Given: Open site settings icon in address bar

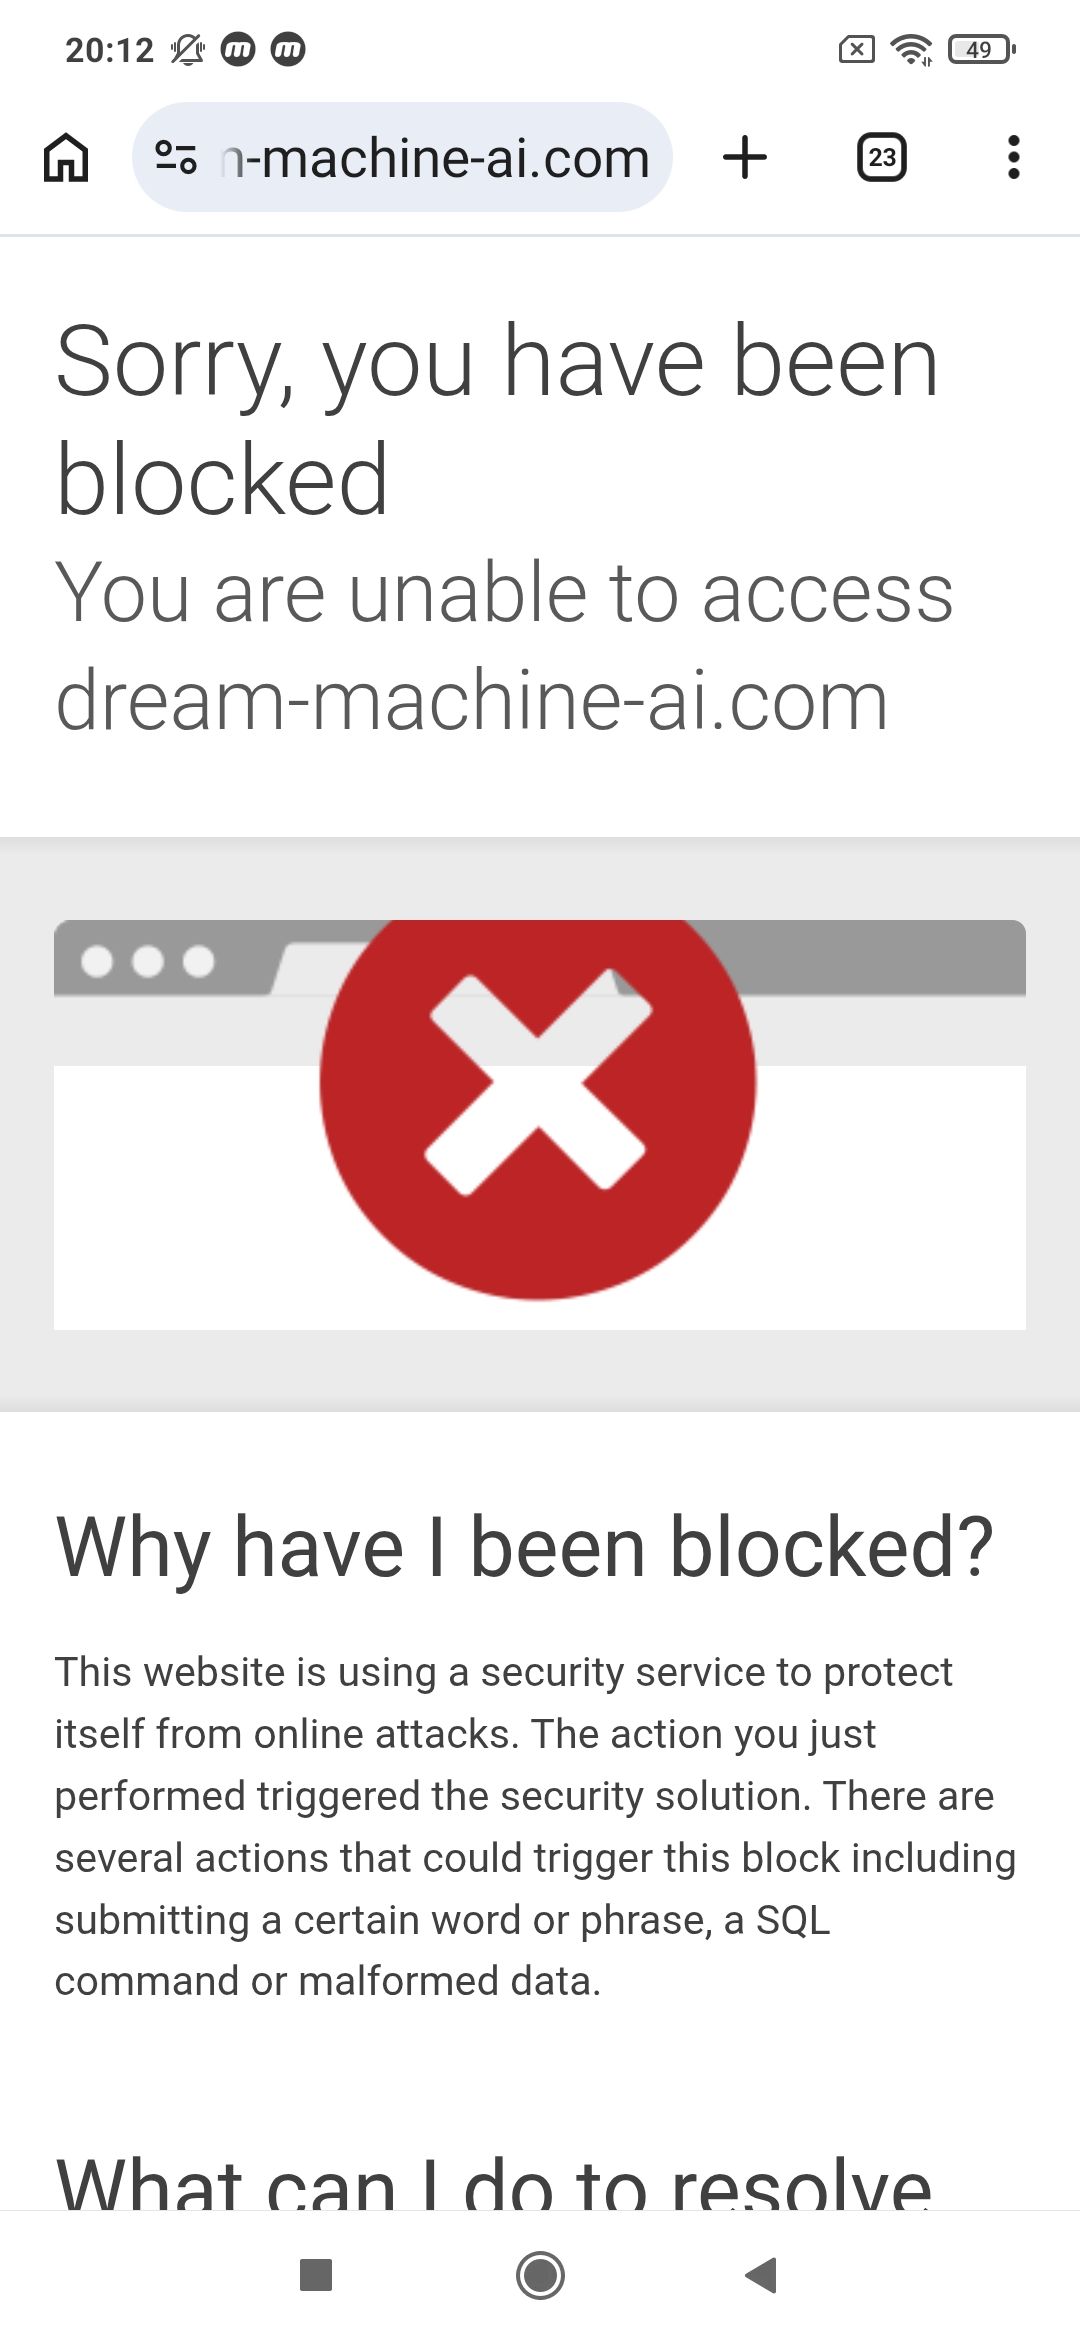Looking at the screenshot, I should [x=176, y=158].
